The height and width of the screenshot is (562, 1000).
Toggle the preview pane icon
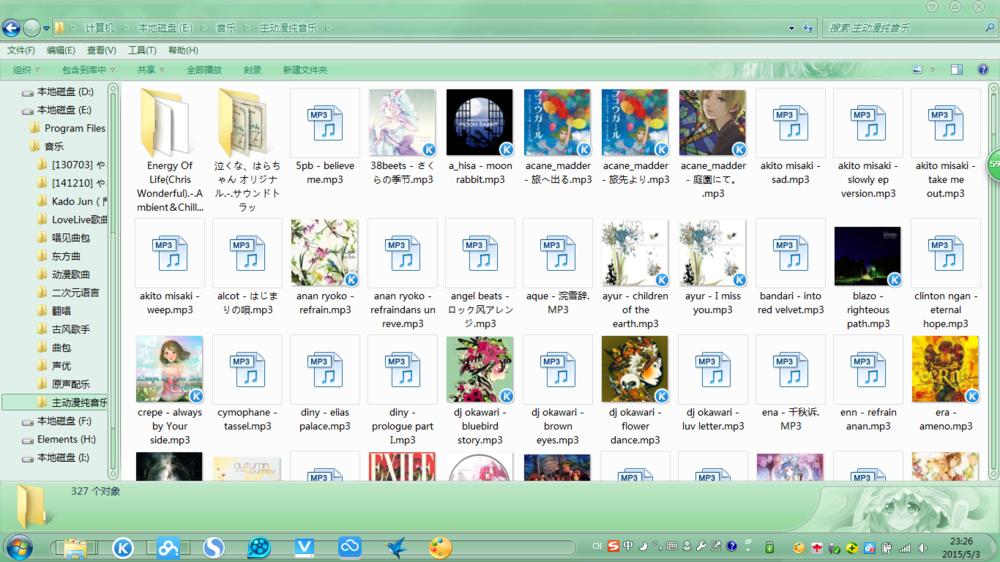957,70
